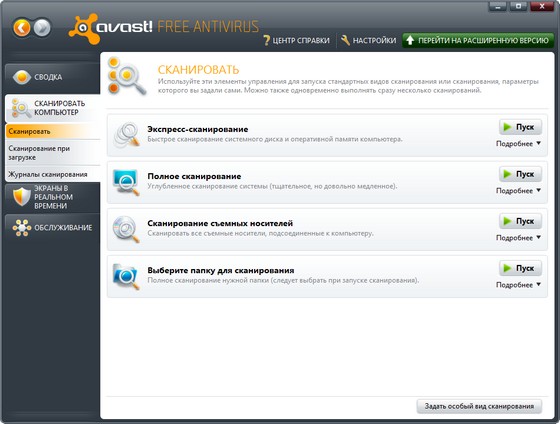Click the removable media disc scan icon

[x=126, y=229]
